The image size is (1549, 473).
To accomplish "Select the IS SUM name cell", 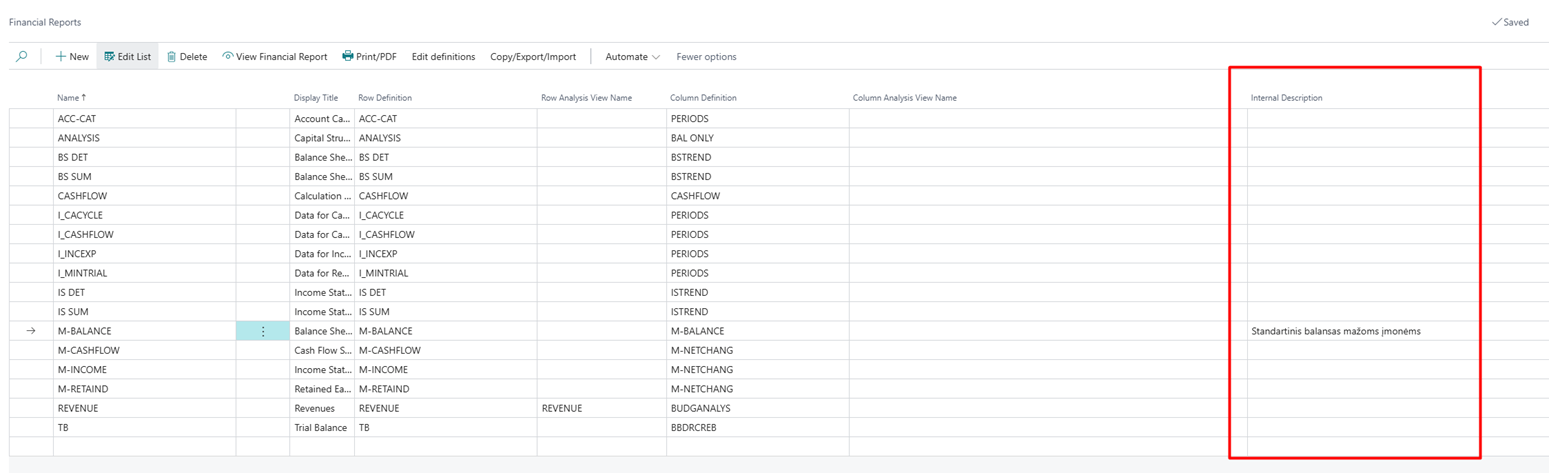I will pos(145,312).
